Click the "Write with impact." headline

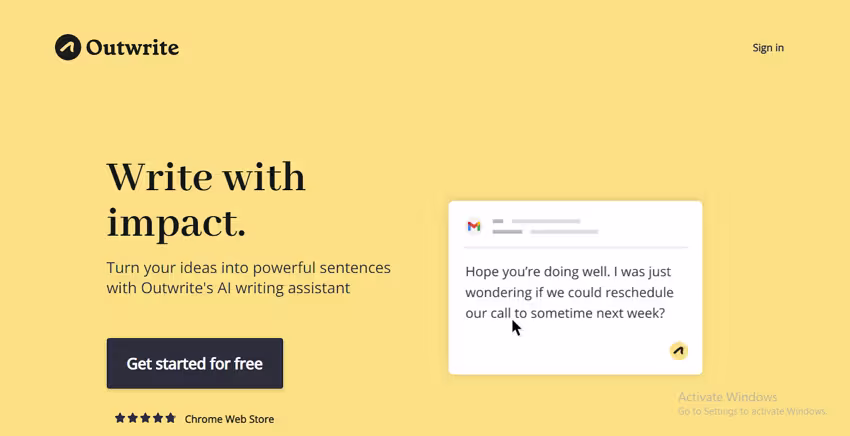click(206, 198)
